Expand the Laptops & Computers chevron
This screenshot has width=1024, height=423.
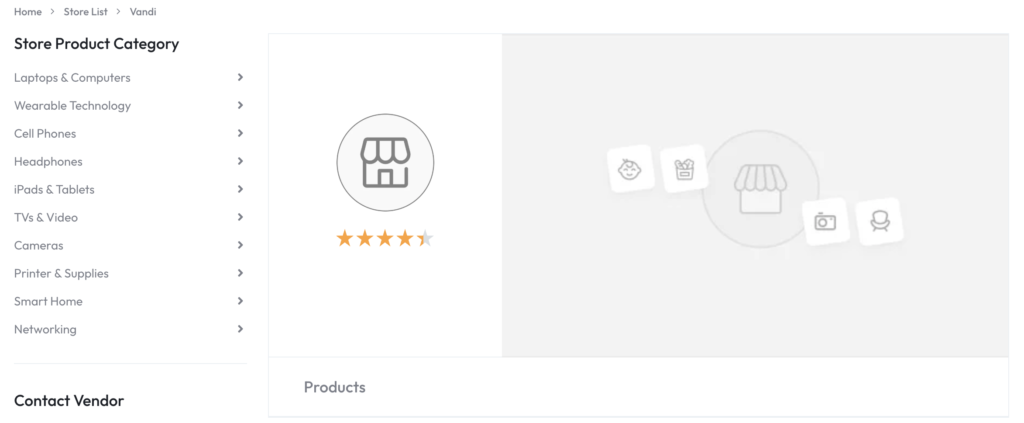click(240, 77)
